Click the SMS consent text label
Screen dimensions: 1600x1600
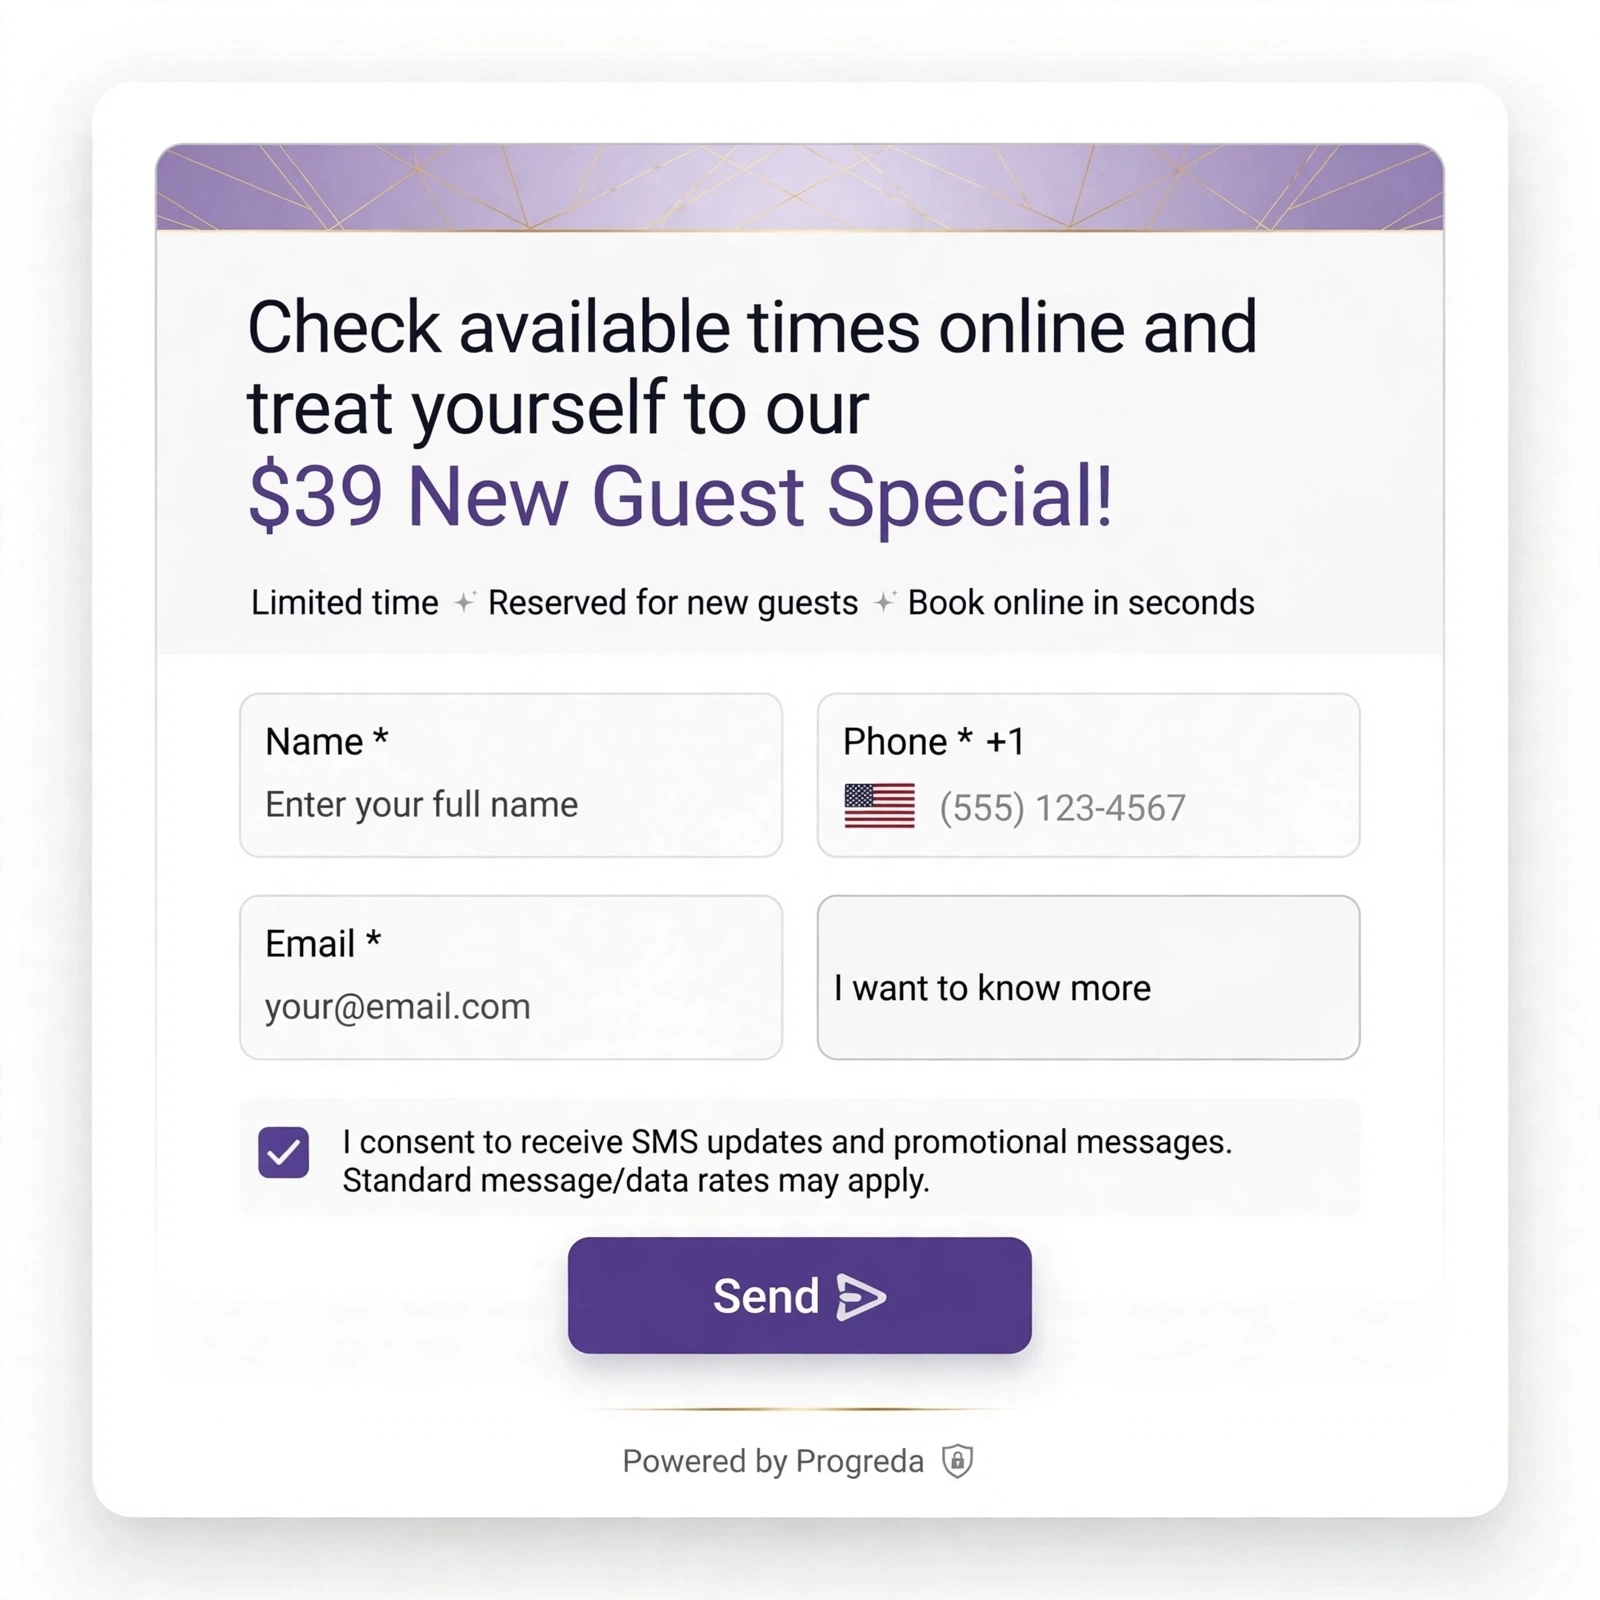pos(787,1160)
